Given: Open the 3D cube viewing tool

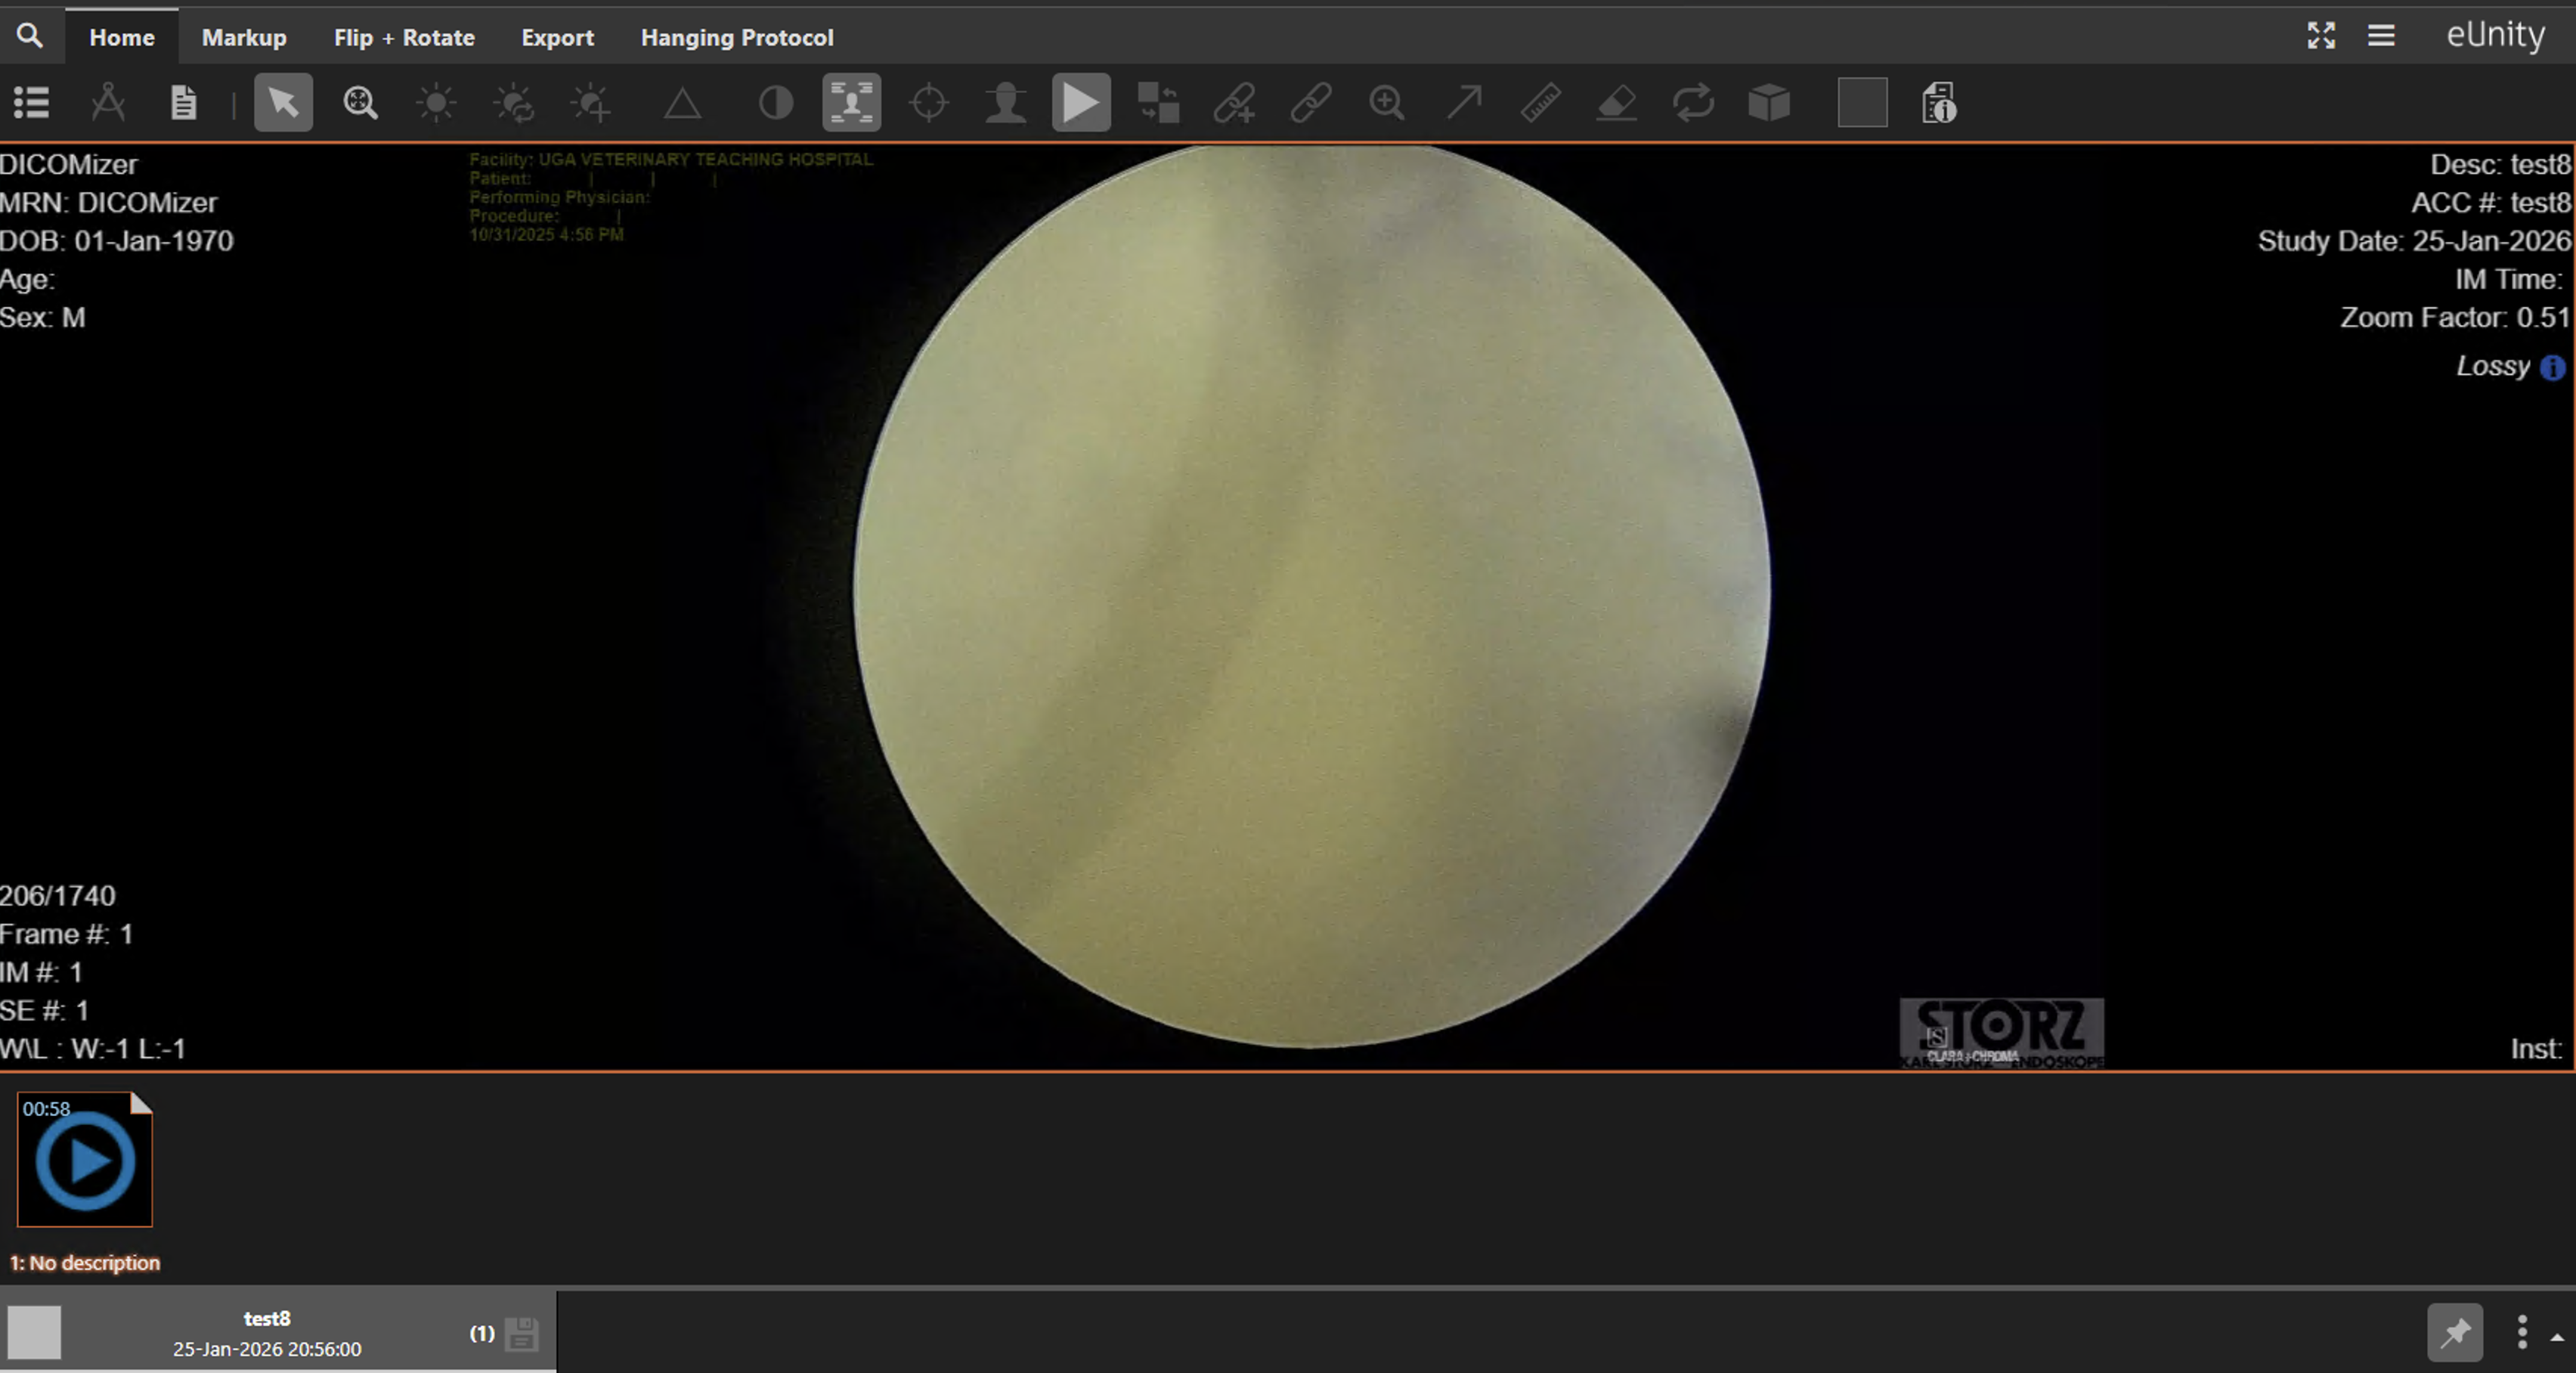Looking at the screenshot, I should [1768, 102].
